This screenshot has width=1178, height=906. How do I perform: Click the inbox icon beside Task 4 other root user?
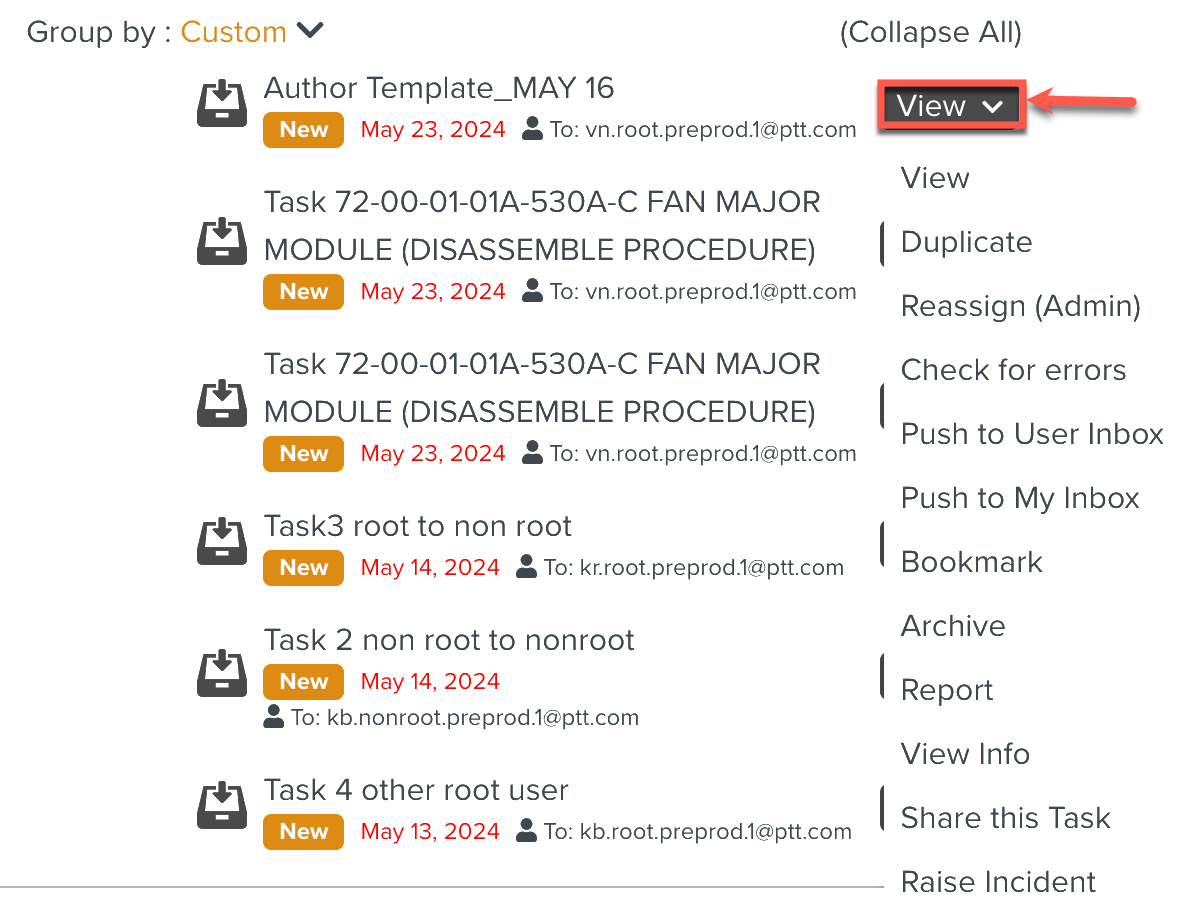point(221,805)
